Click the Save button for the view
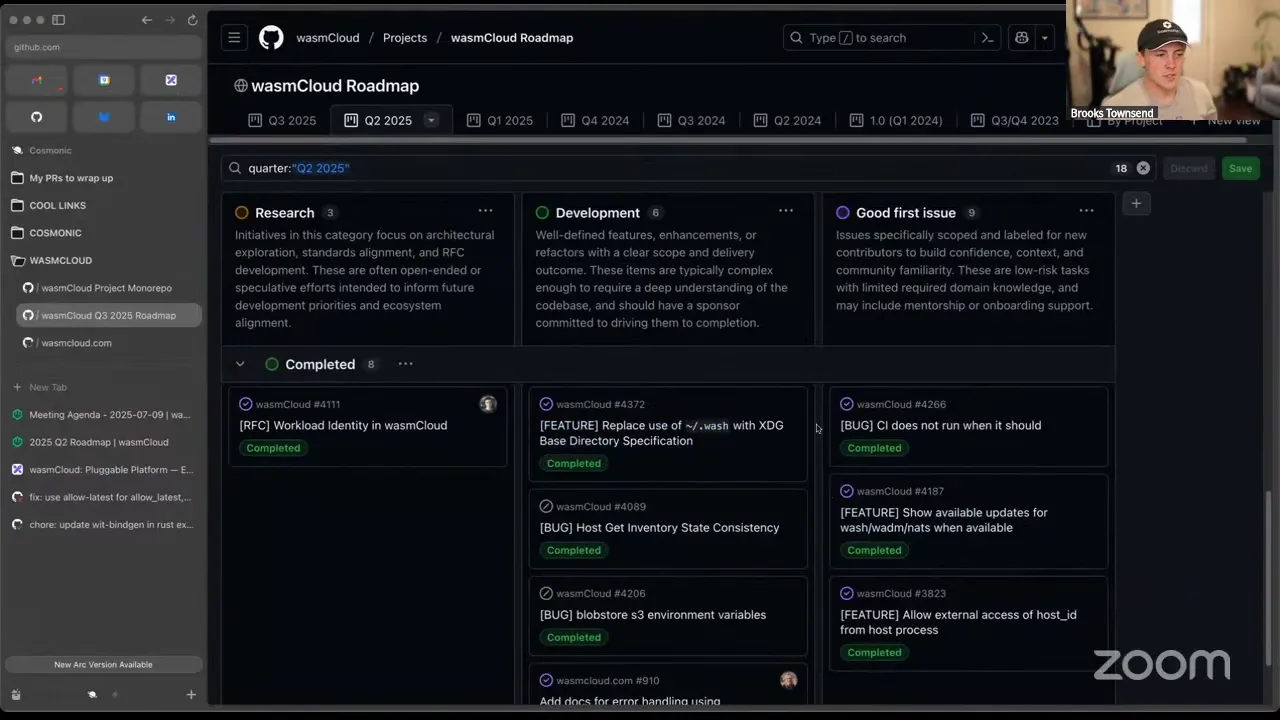The height and width of the screenshot is (720, 1280). click(1240, 168)
